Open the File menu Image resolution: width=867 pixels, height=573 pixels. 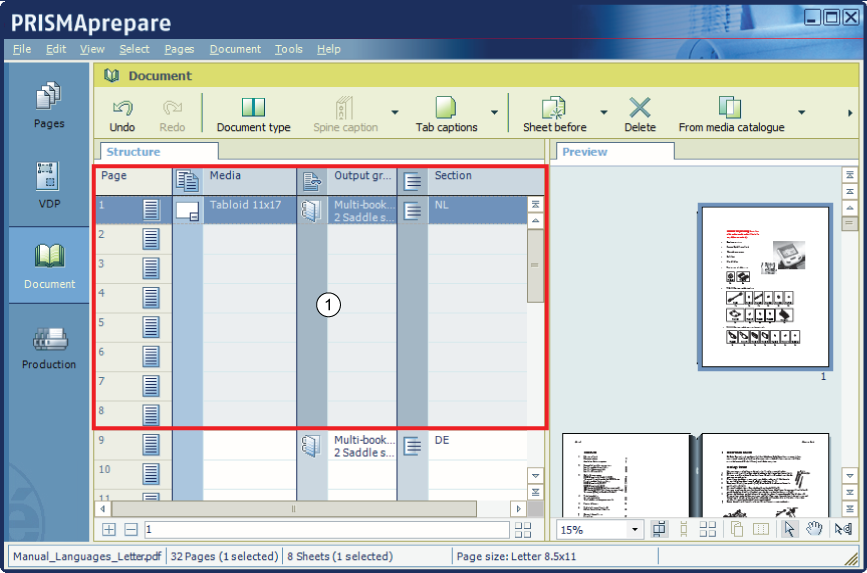22,49
